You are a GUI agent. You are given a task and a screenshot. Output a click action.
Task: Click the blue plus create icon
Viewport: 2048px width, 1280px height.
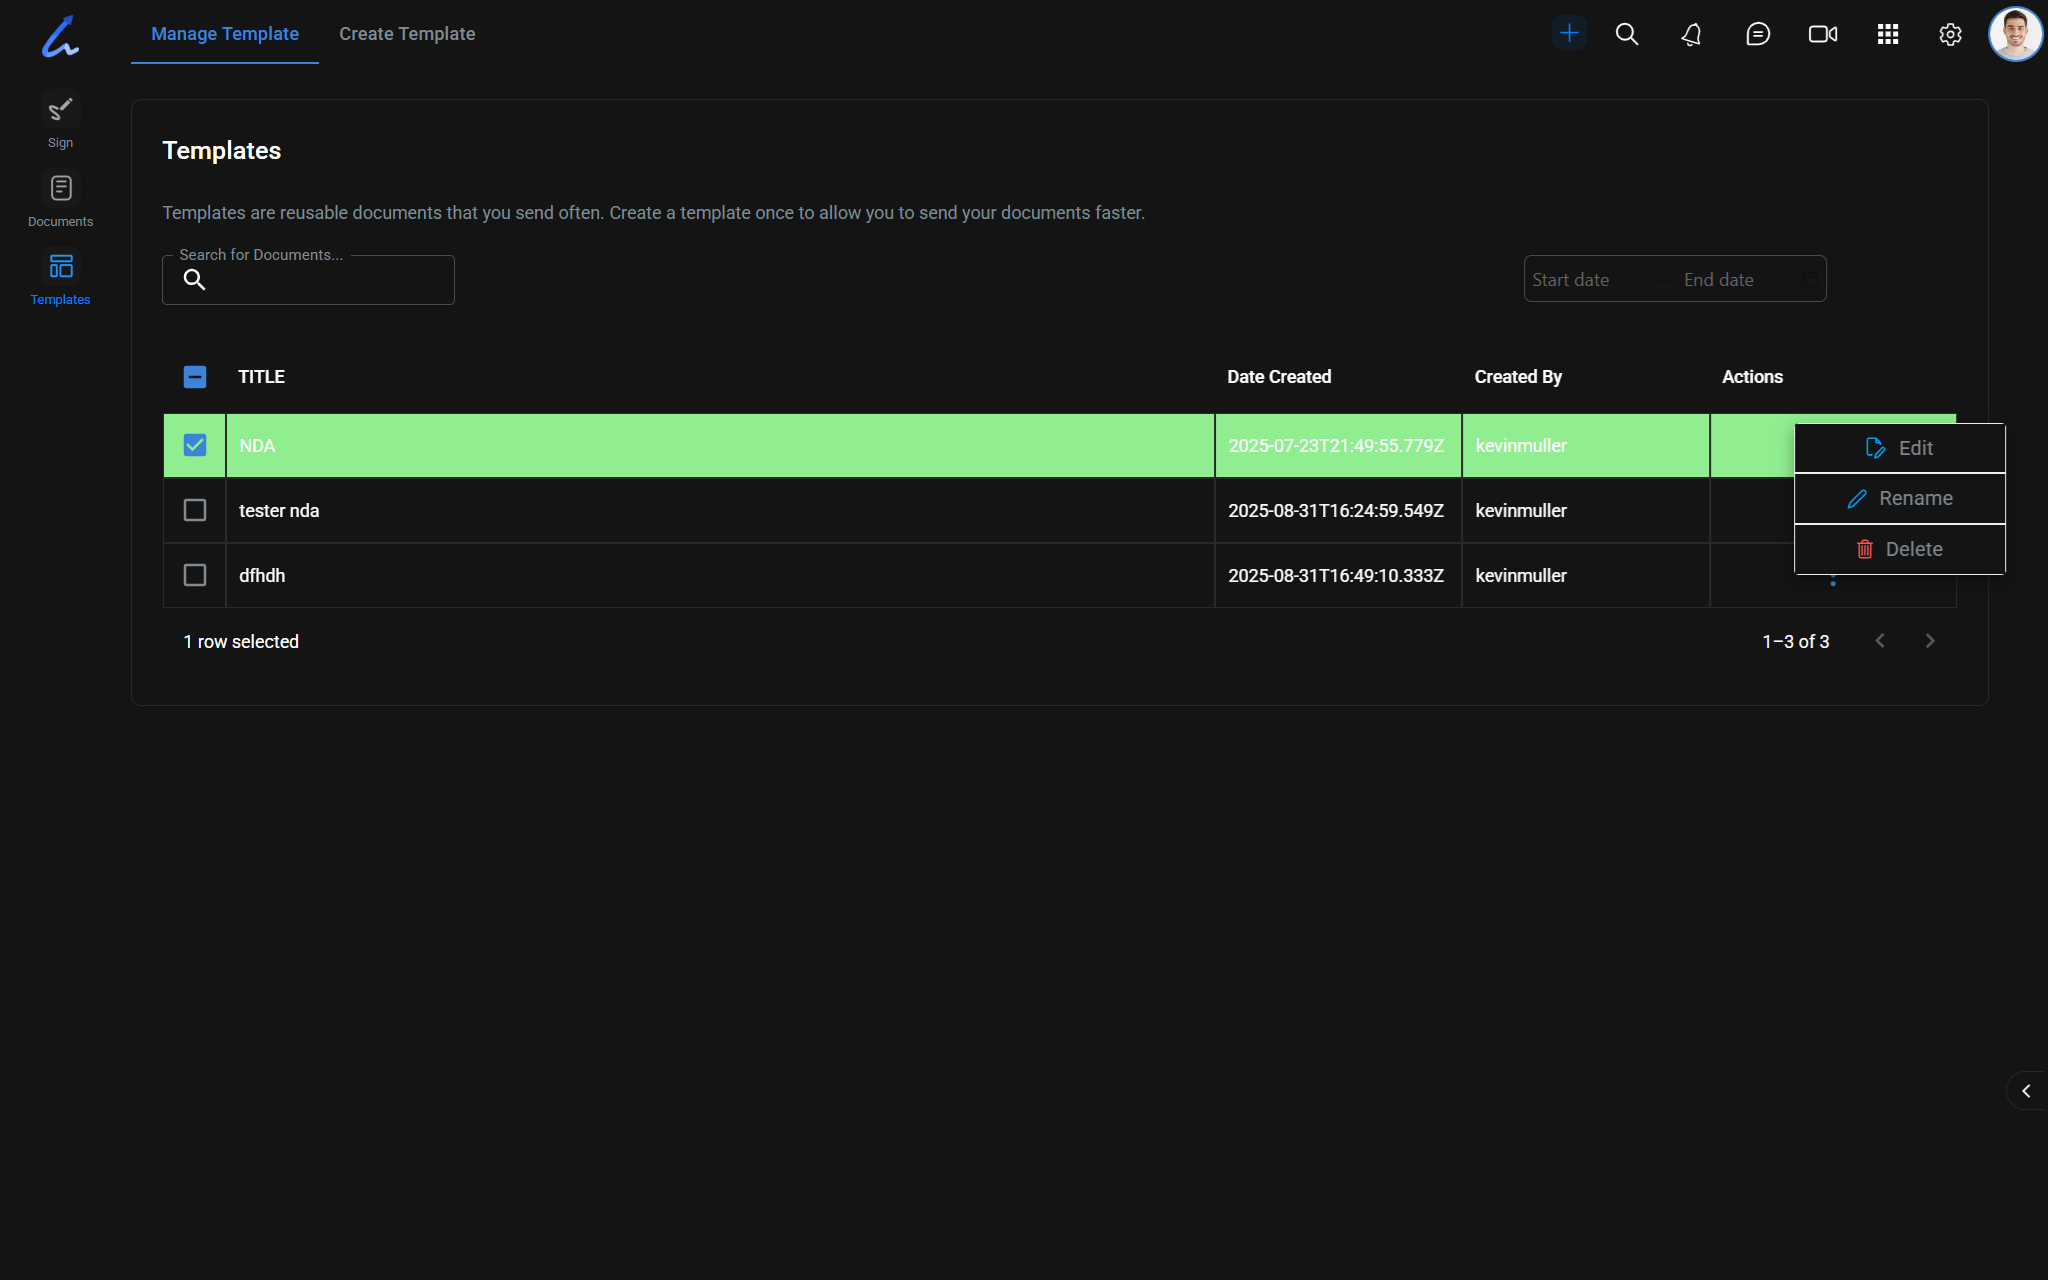tap(1569, 34)
